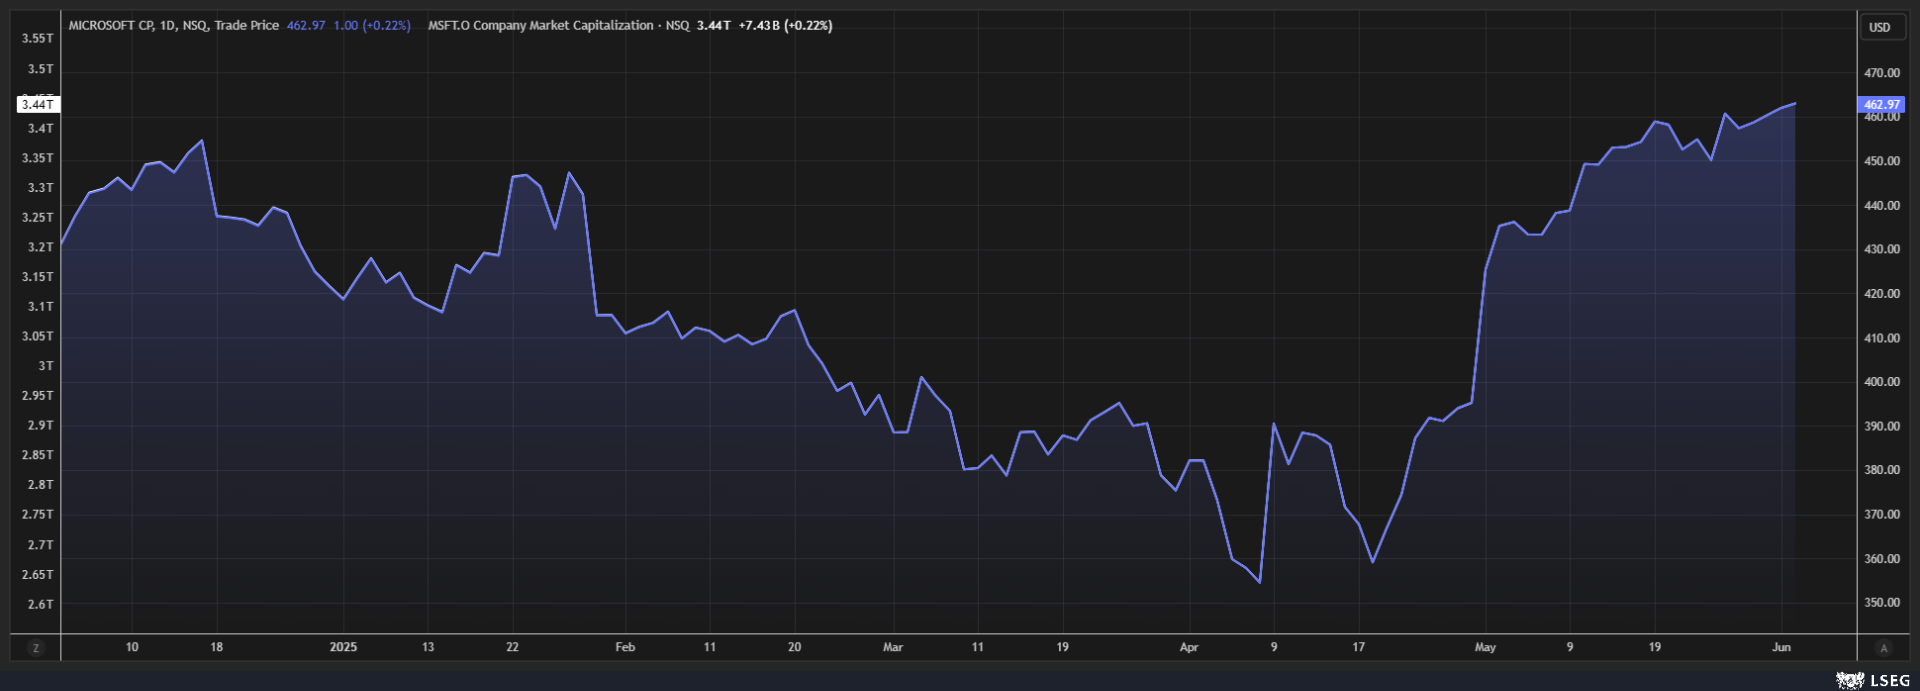Viewport: 1920px width, 691px height.
Task: Click the 470.00 level on price axis
Action: (x=1881, y=73)
